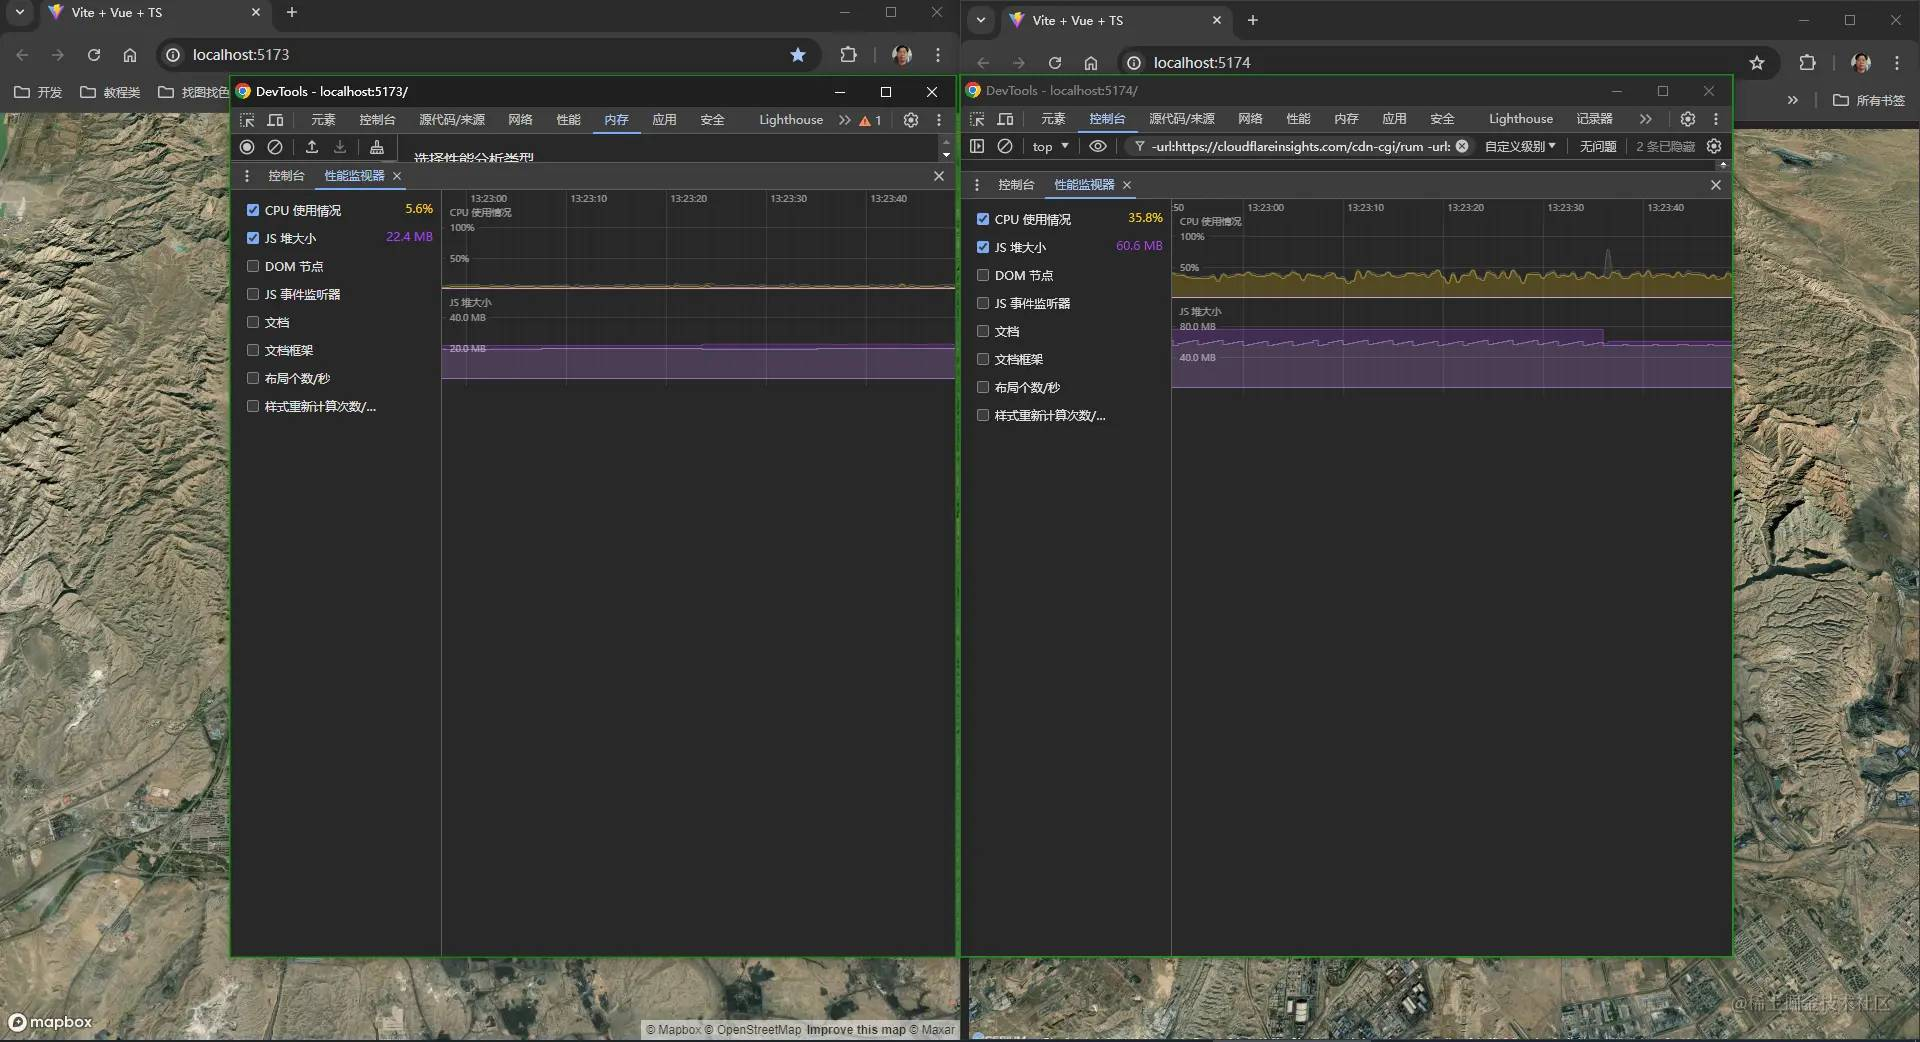
Task: Close 性能监视器 drawer tab in right DevTools
Action: tap(1127, 185)
